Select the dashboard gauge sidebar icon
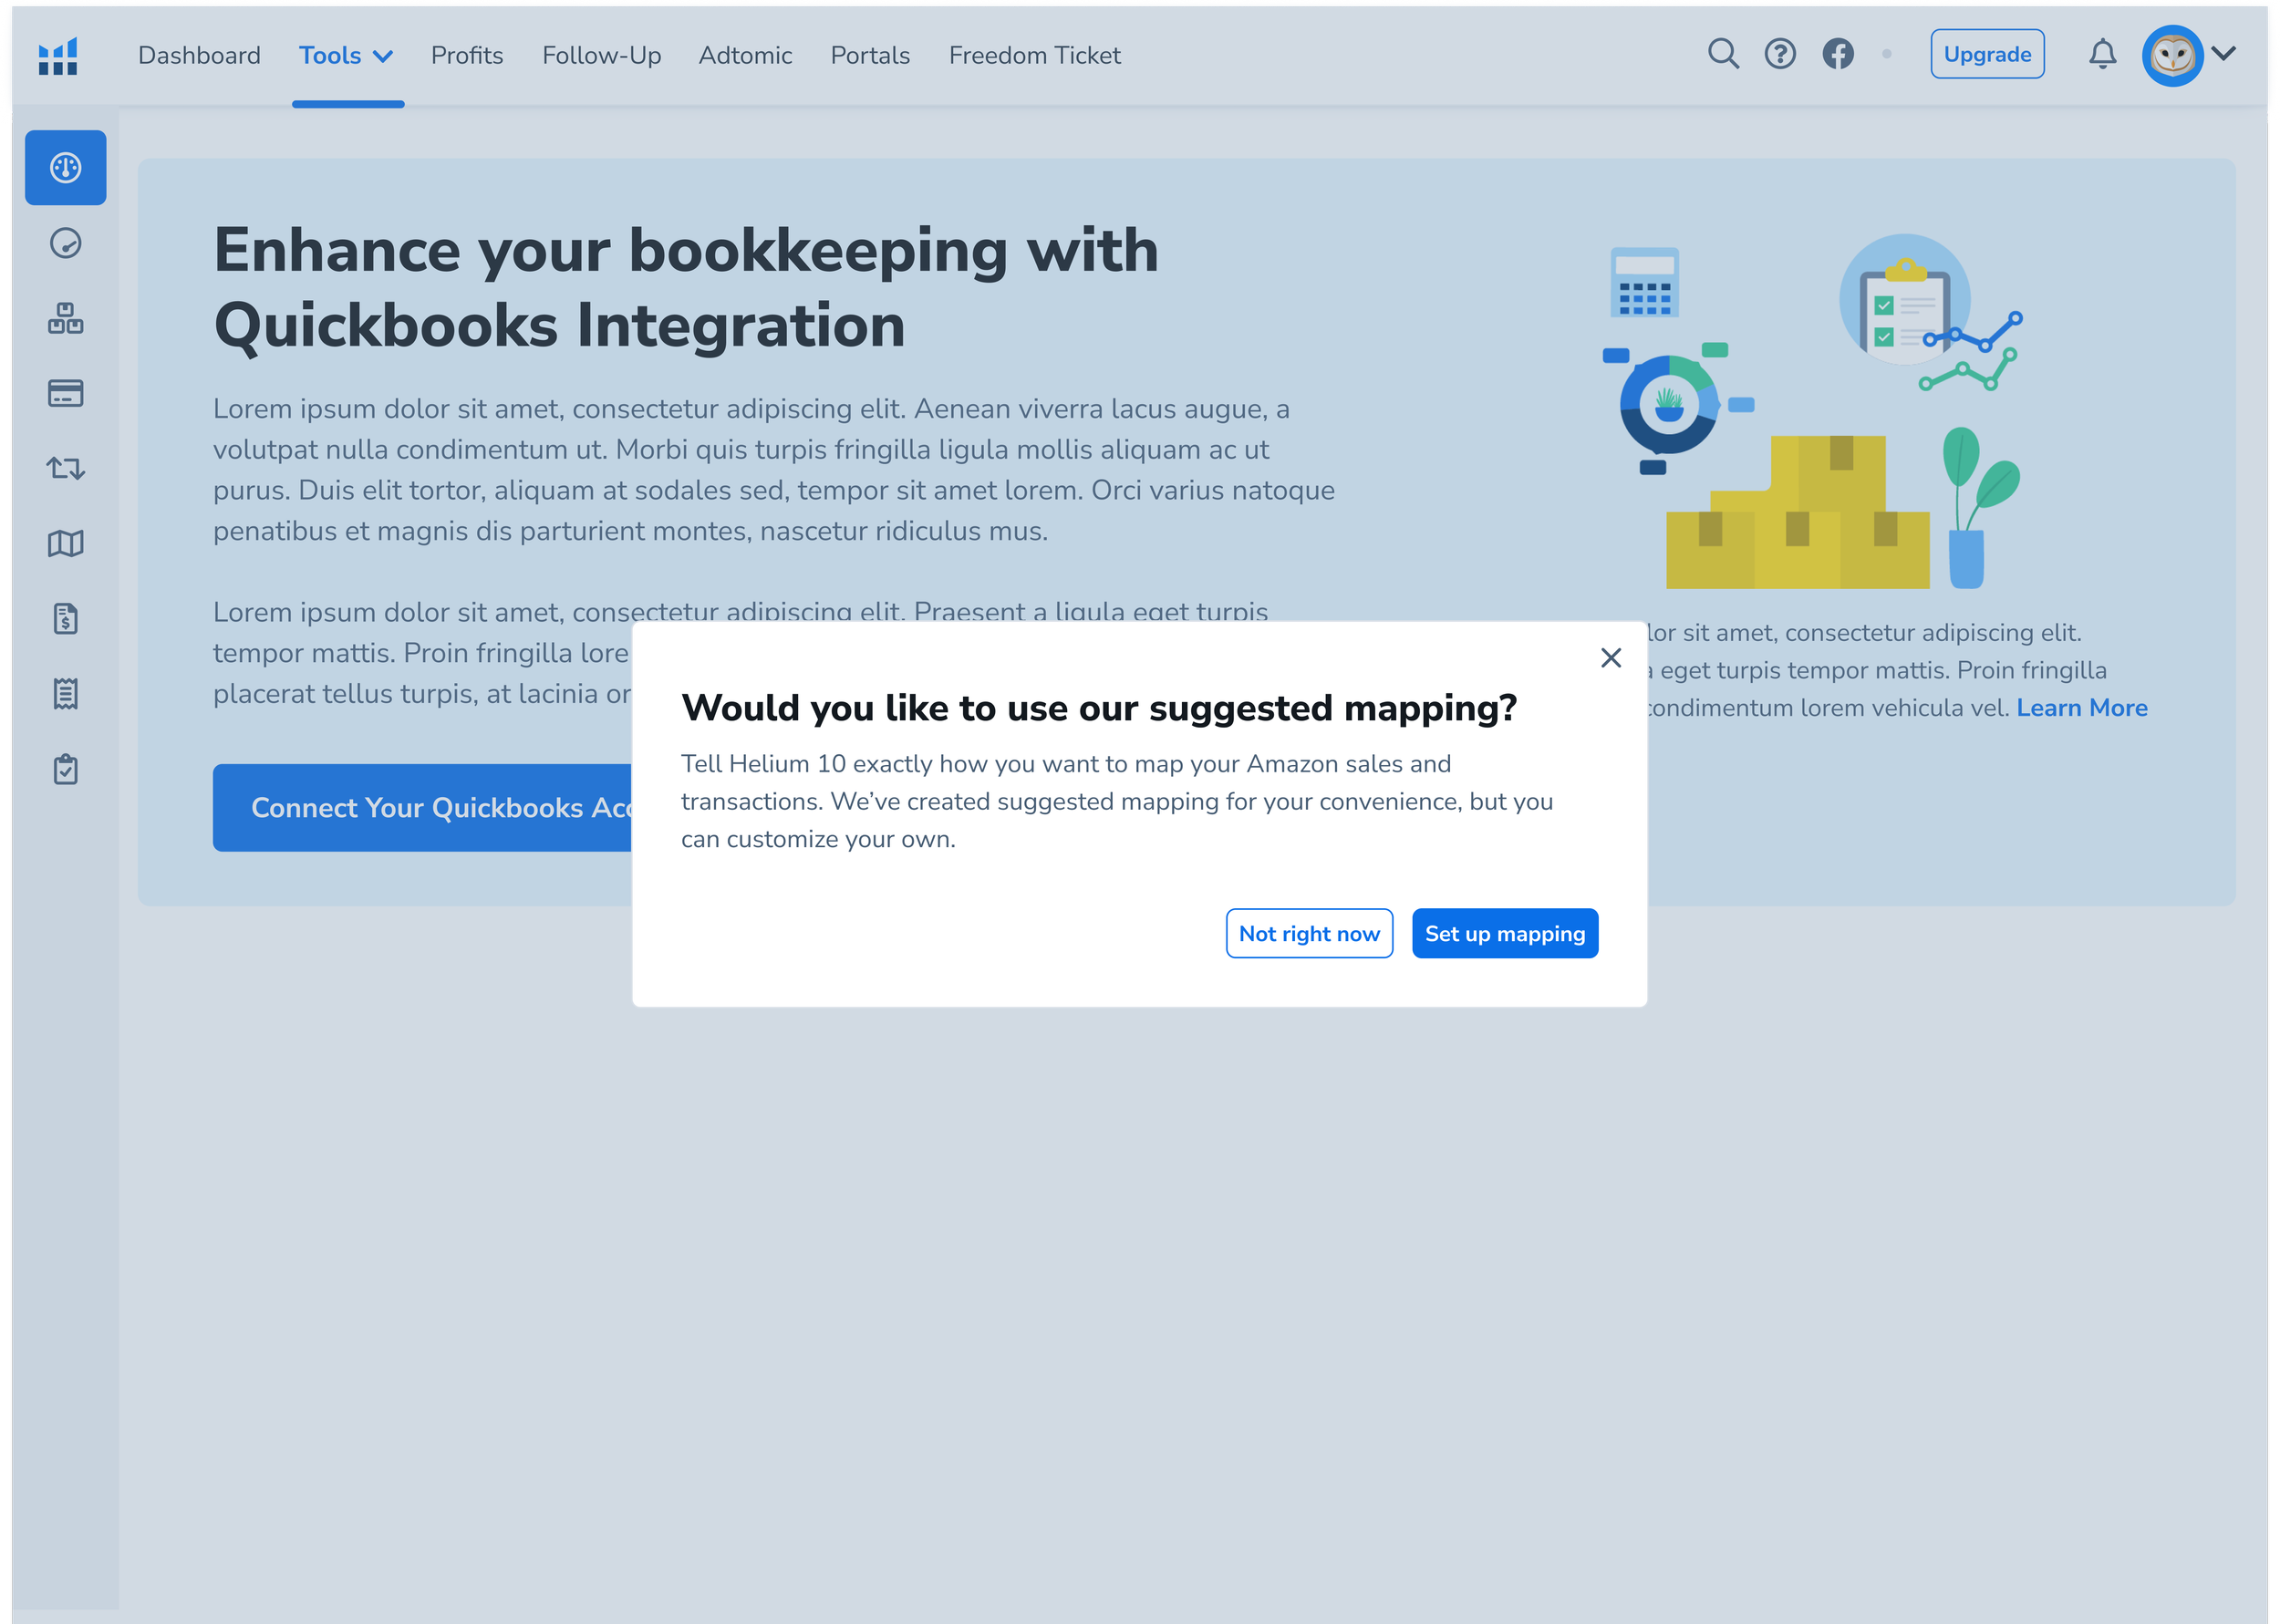2280x1624 pixels. 66,168
